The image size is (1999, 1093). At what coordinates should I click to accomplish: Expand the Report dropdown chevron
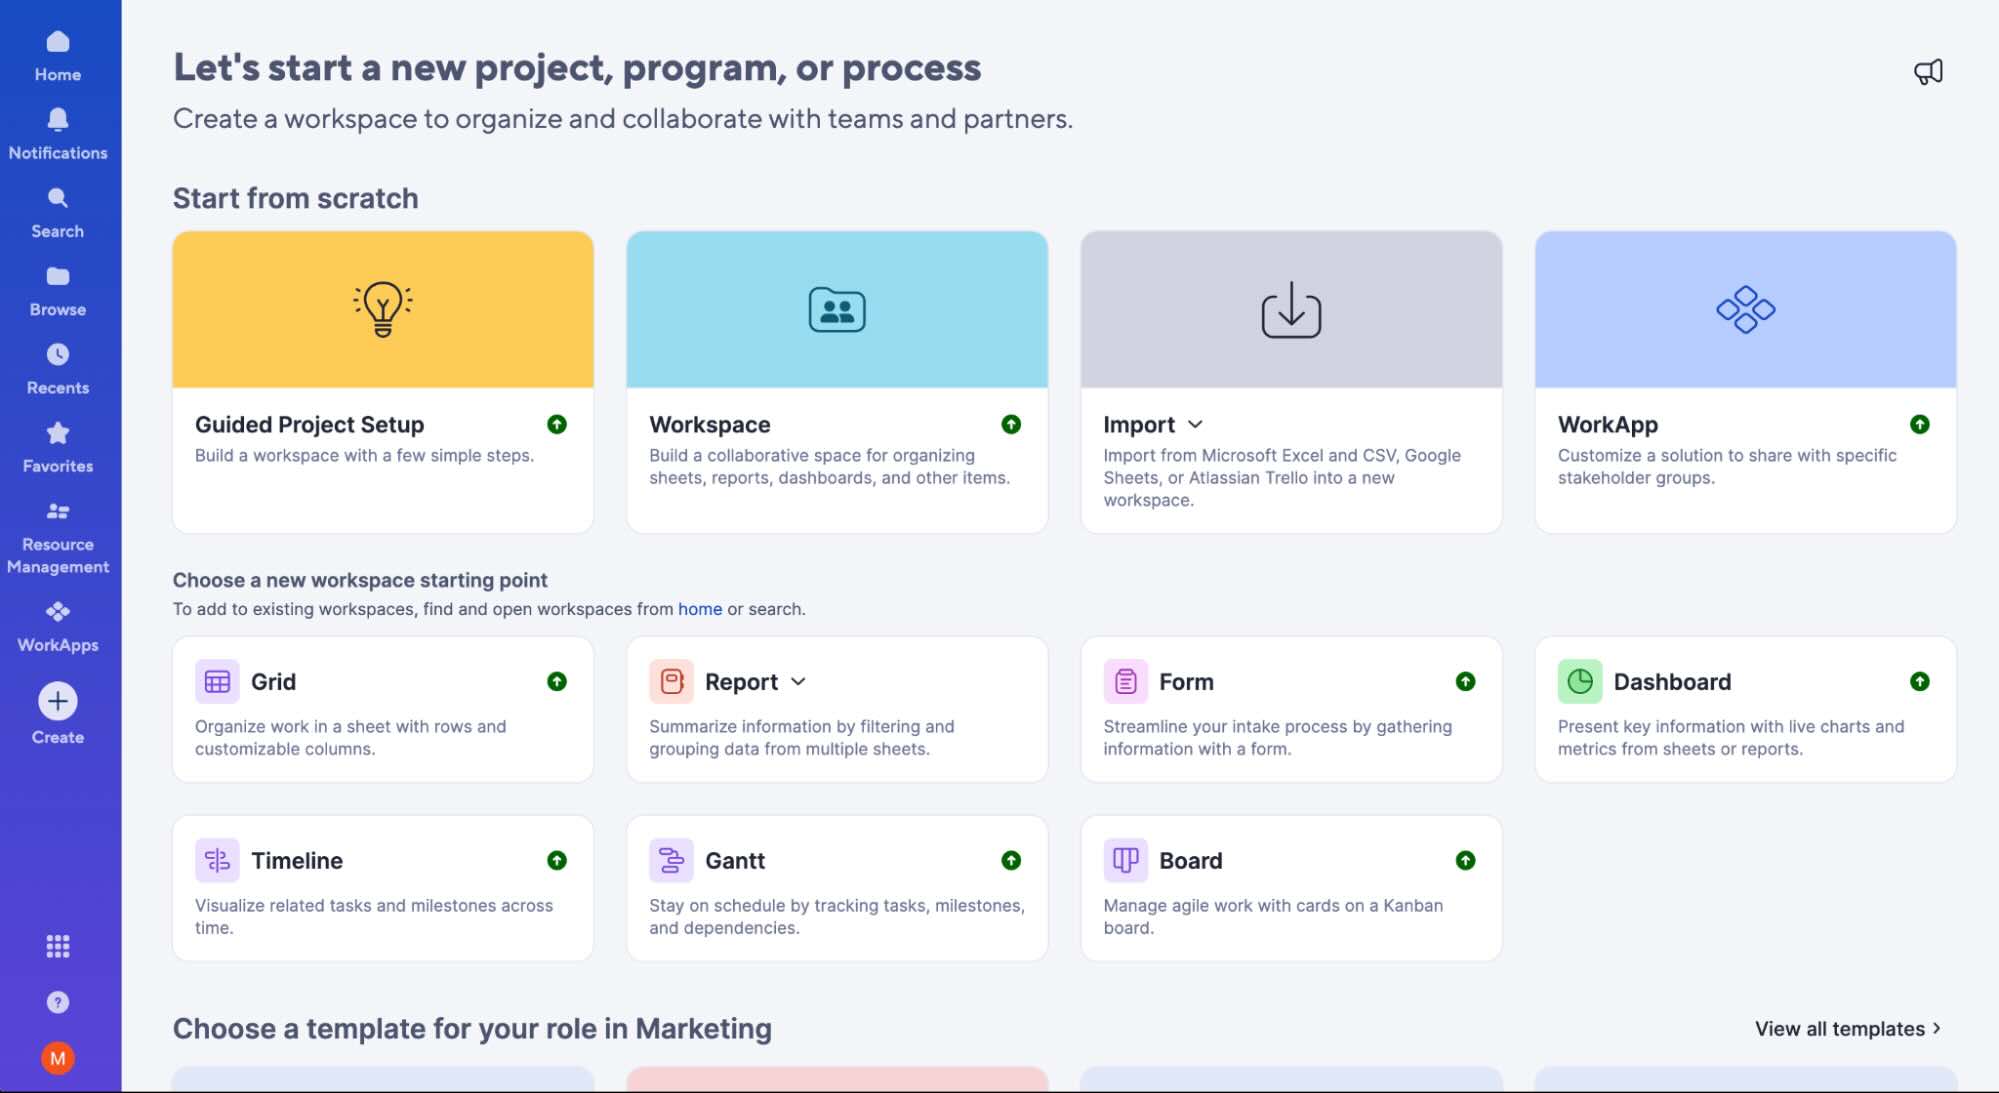coord(798,682)
